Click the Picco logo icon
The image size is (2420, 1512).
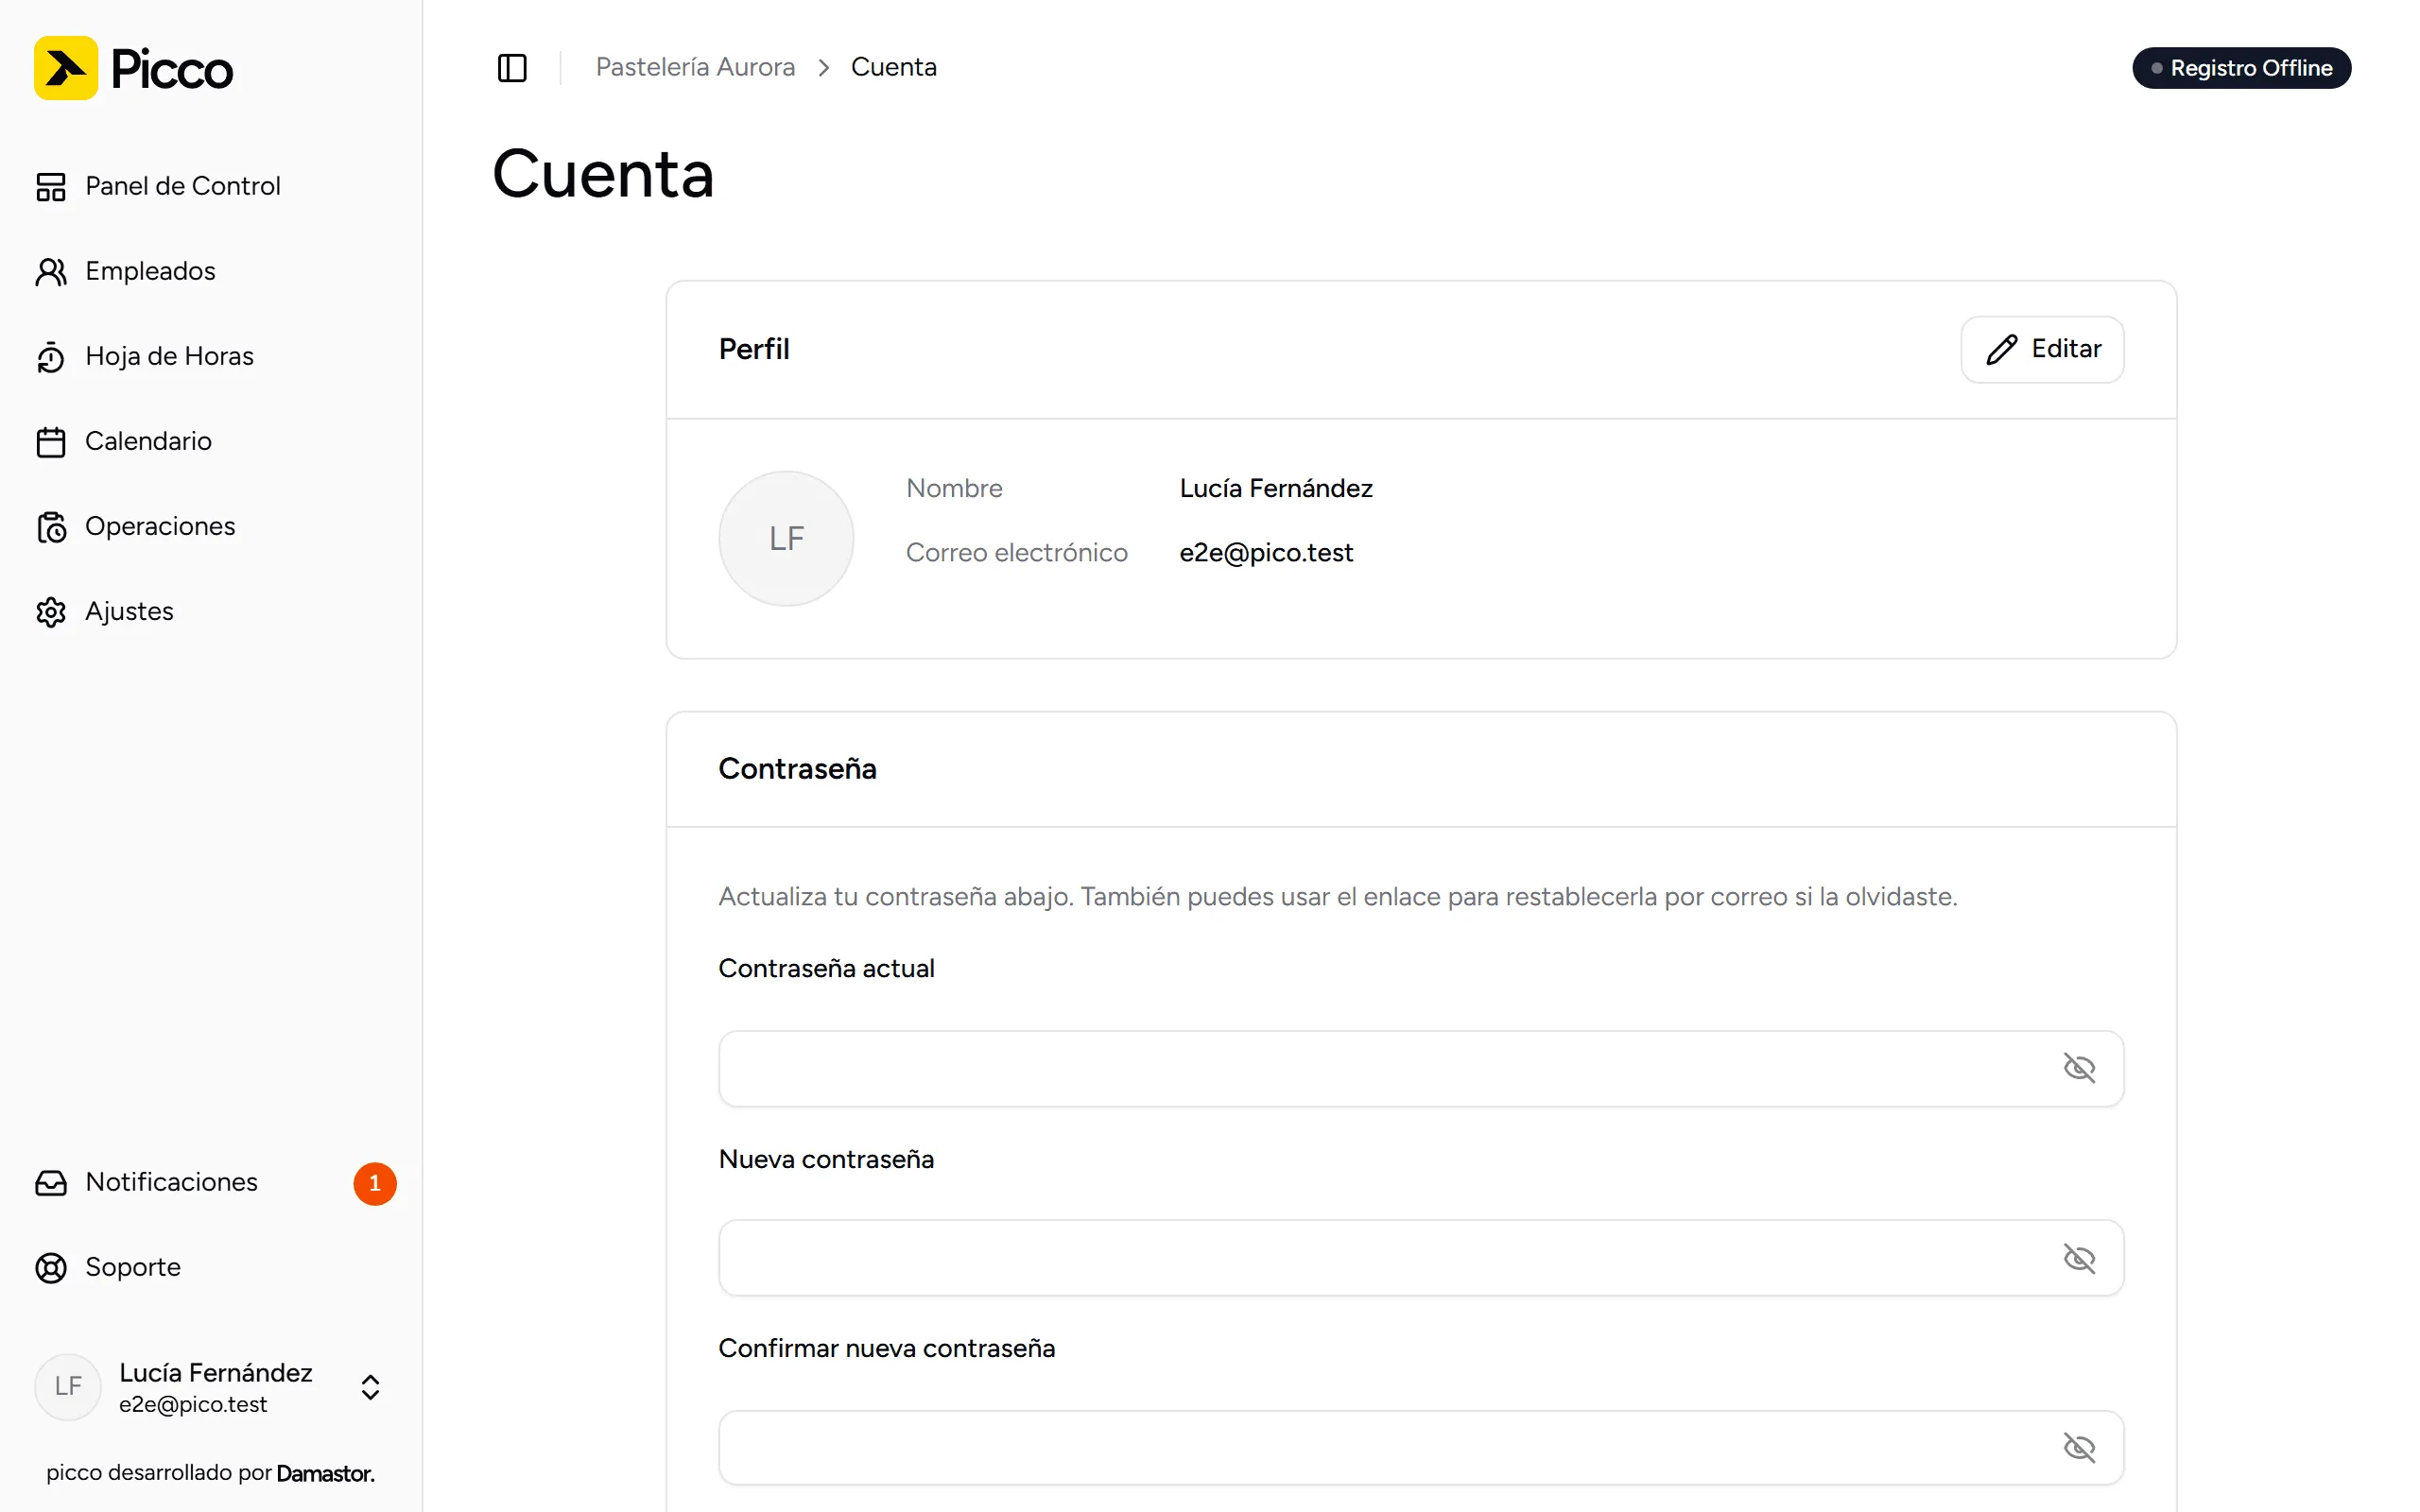click(x=66, y=68)
